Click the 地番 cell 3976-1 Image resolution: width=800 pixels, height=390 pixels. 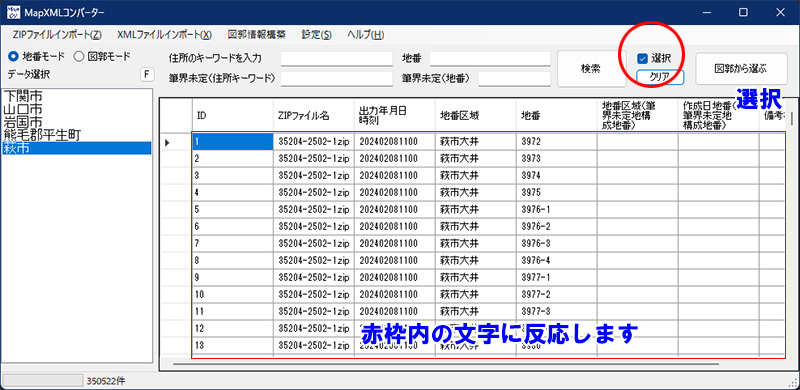tap(557, 209)
